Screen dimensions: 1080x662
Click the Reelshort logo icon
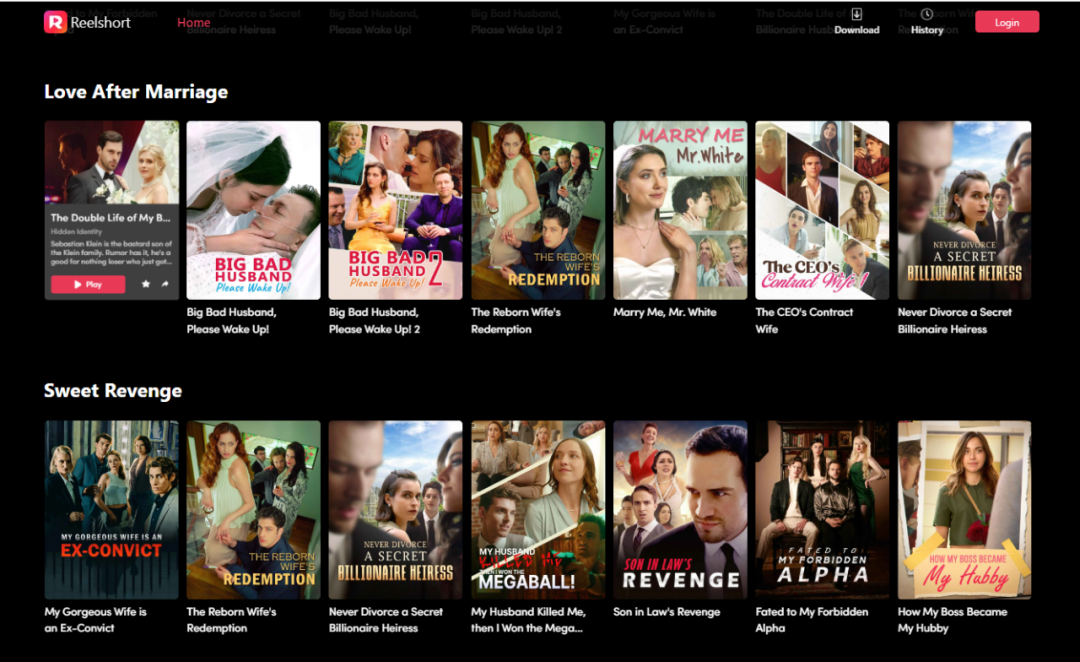(x=55, y=22)
